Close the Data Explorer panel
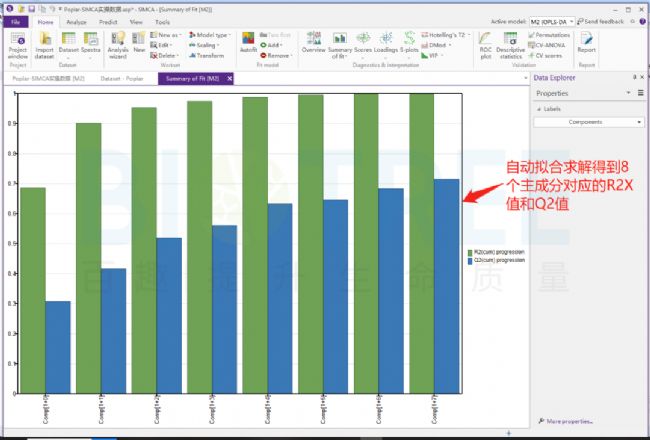 643,78
